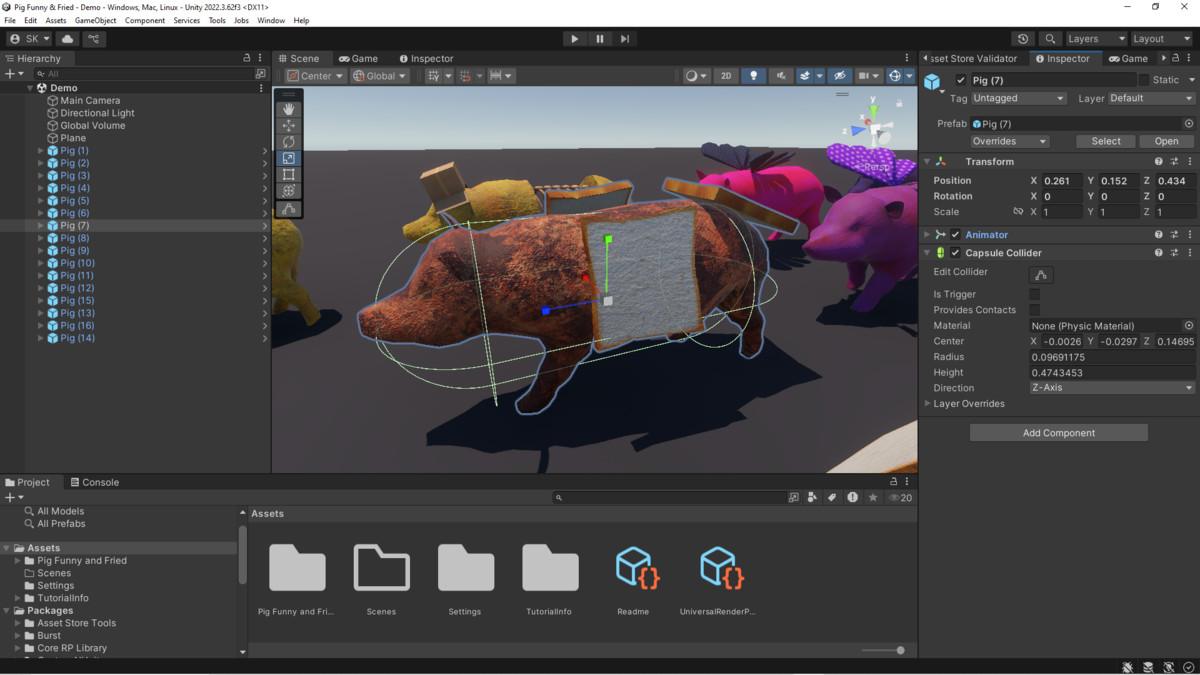Click the prefab Open button
1200x675 pixels.
1167,141
